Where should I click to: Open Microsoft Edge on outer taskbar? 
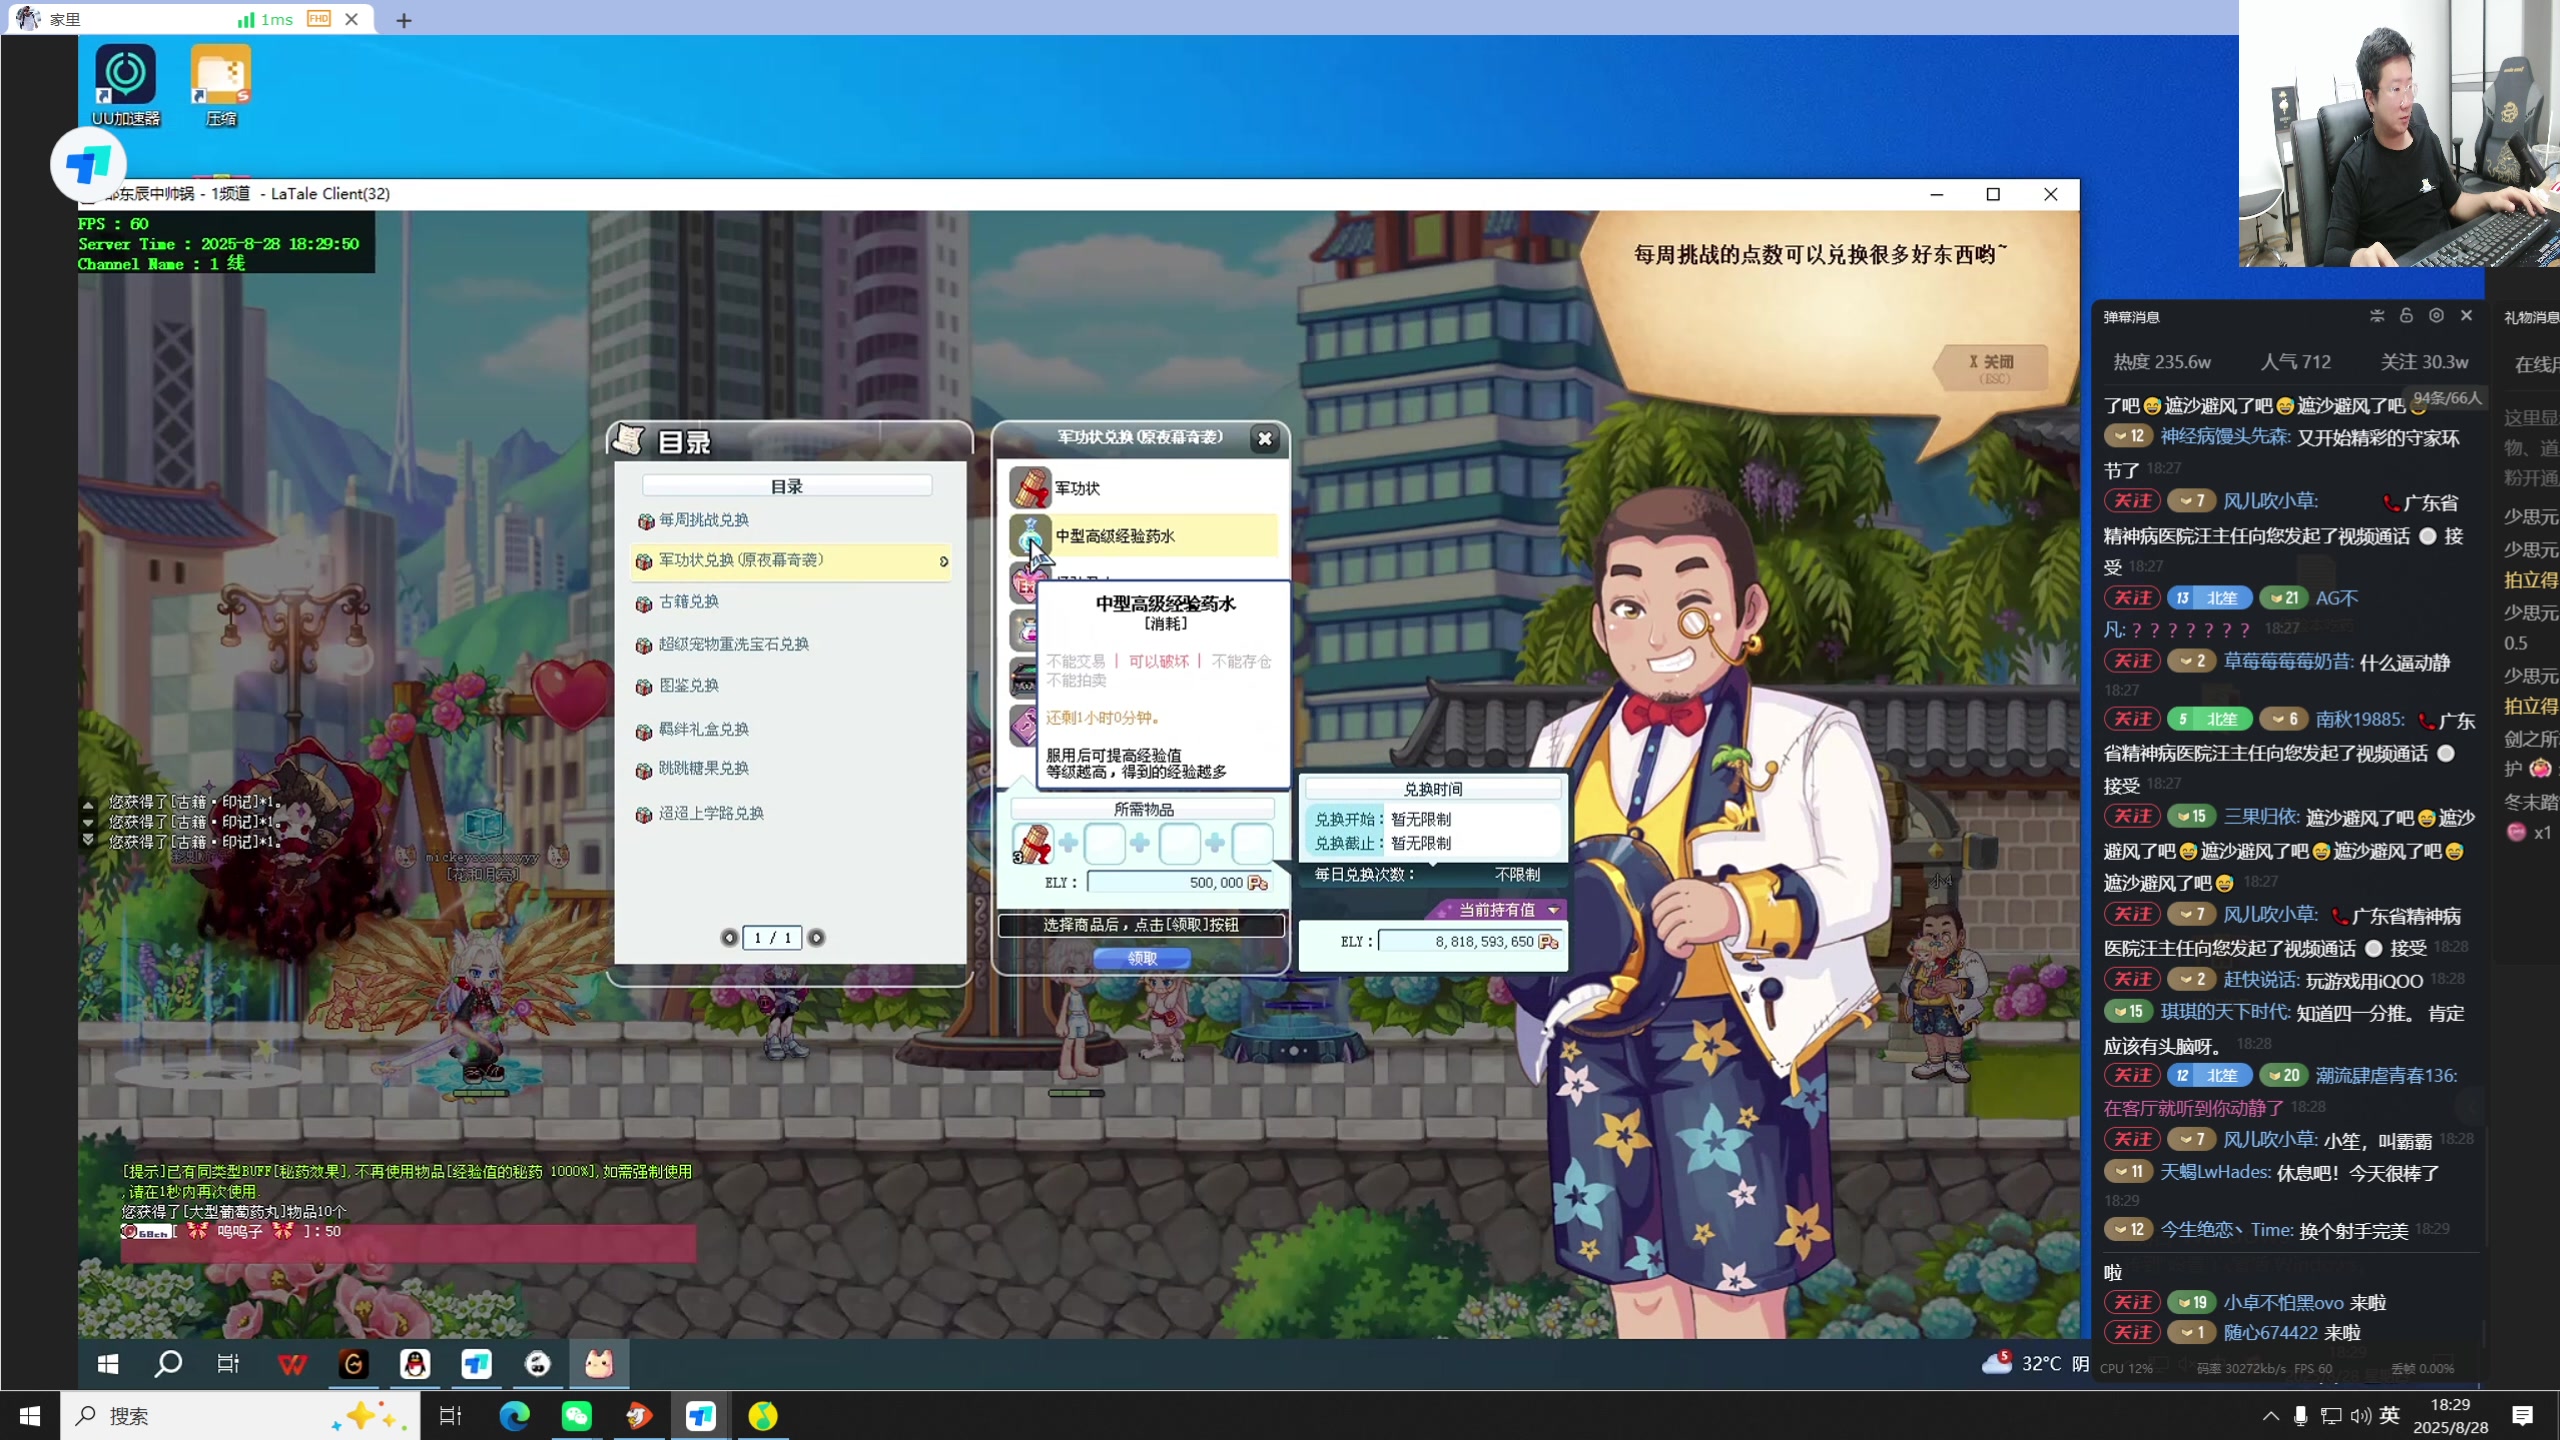(514, 1416)
